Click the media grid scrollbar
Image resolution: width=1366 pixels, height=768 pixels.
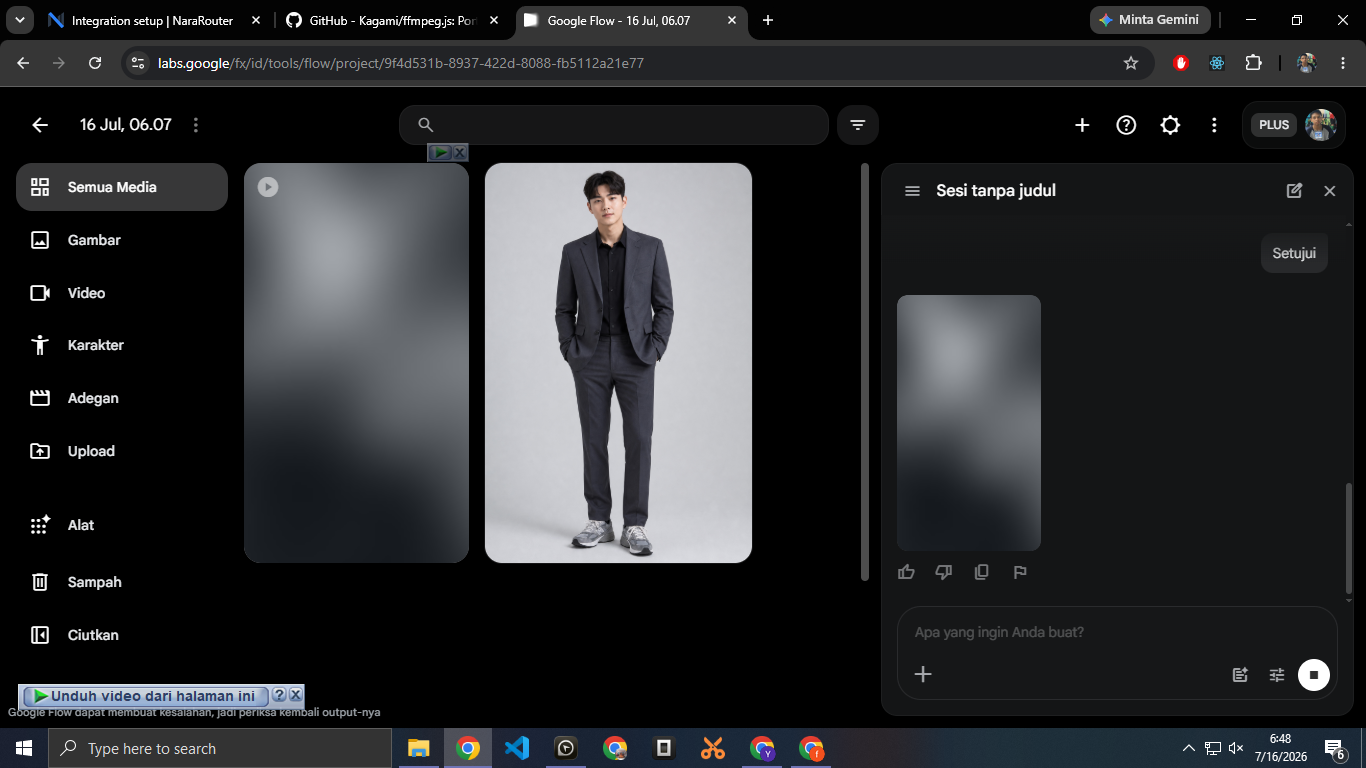click(x=865, y=371)
